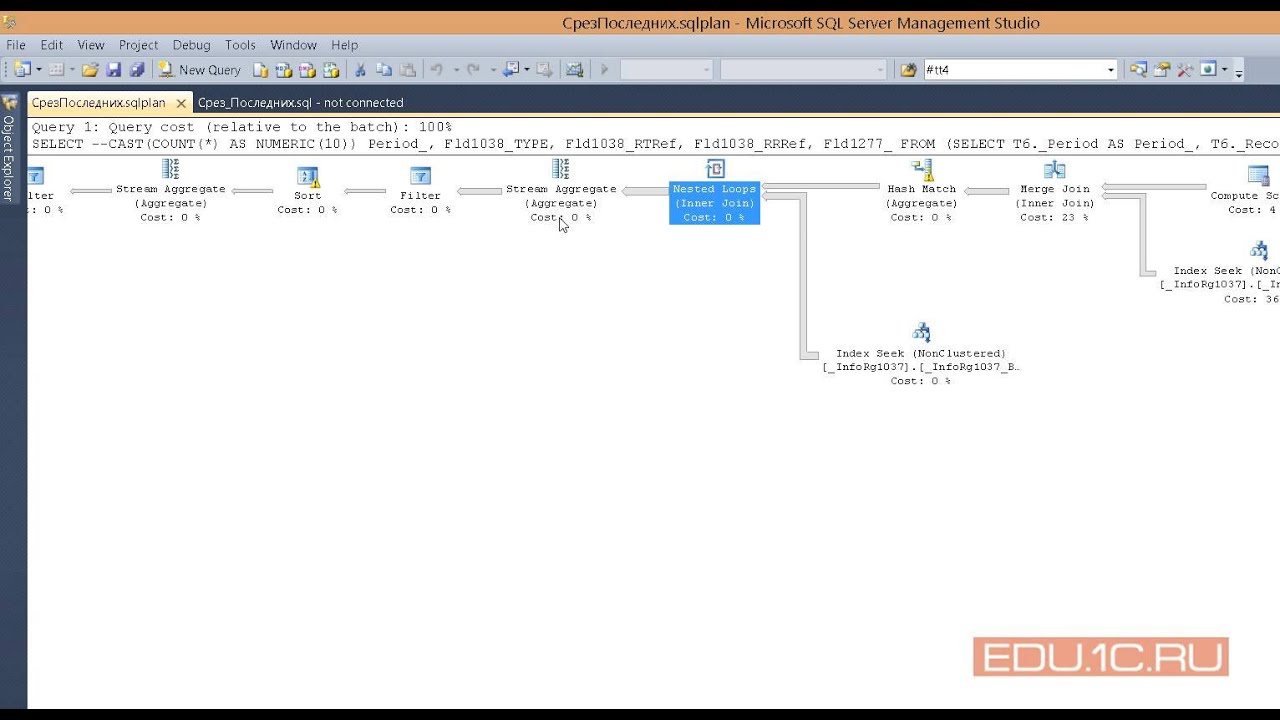Click the web browser window icon
Screen dimensions: 1280x720
1208,70
